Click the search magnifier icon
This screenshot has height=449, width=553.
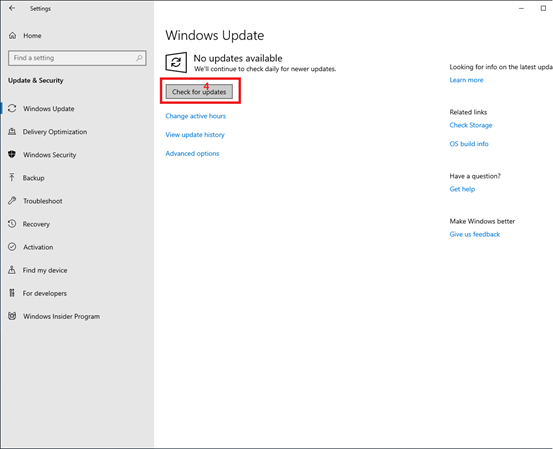coord(139,58)
